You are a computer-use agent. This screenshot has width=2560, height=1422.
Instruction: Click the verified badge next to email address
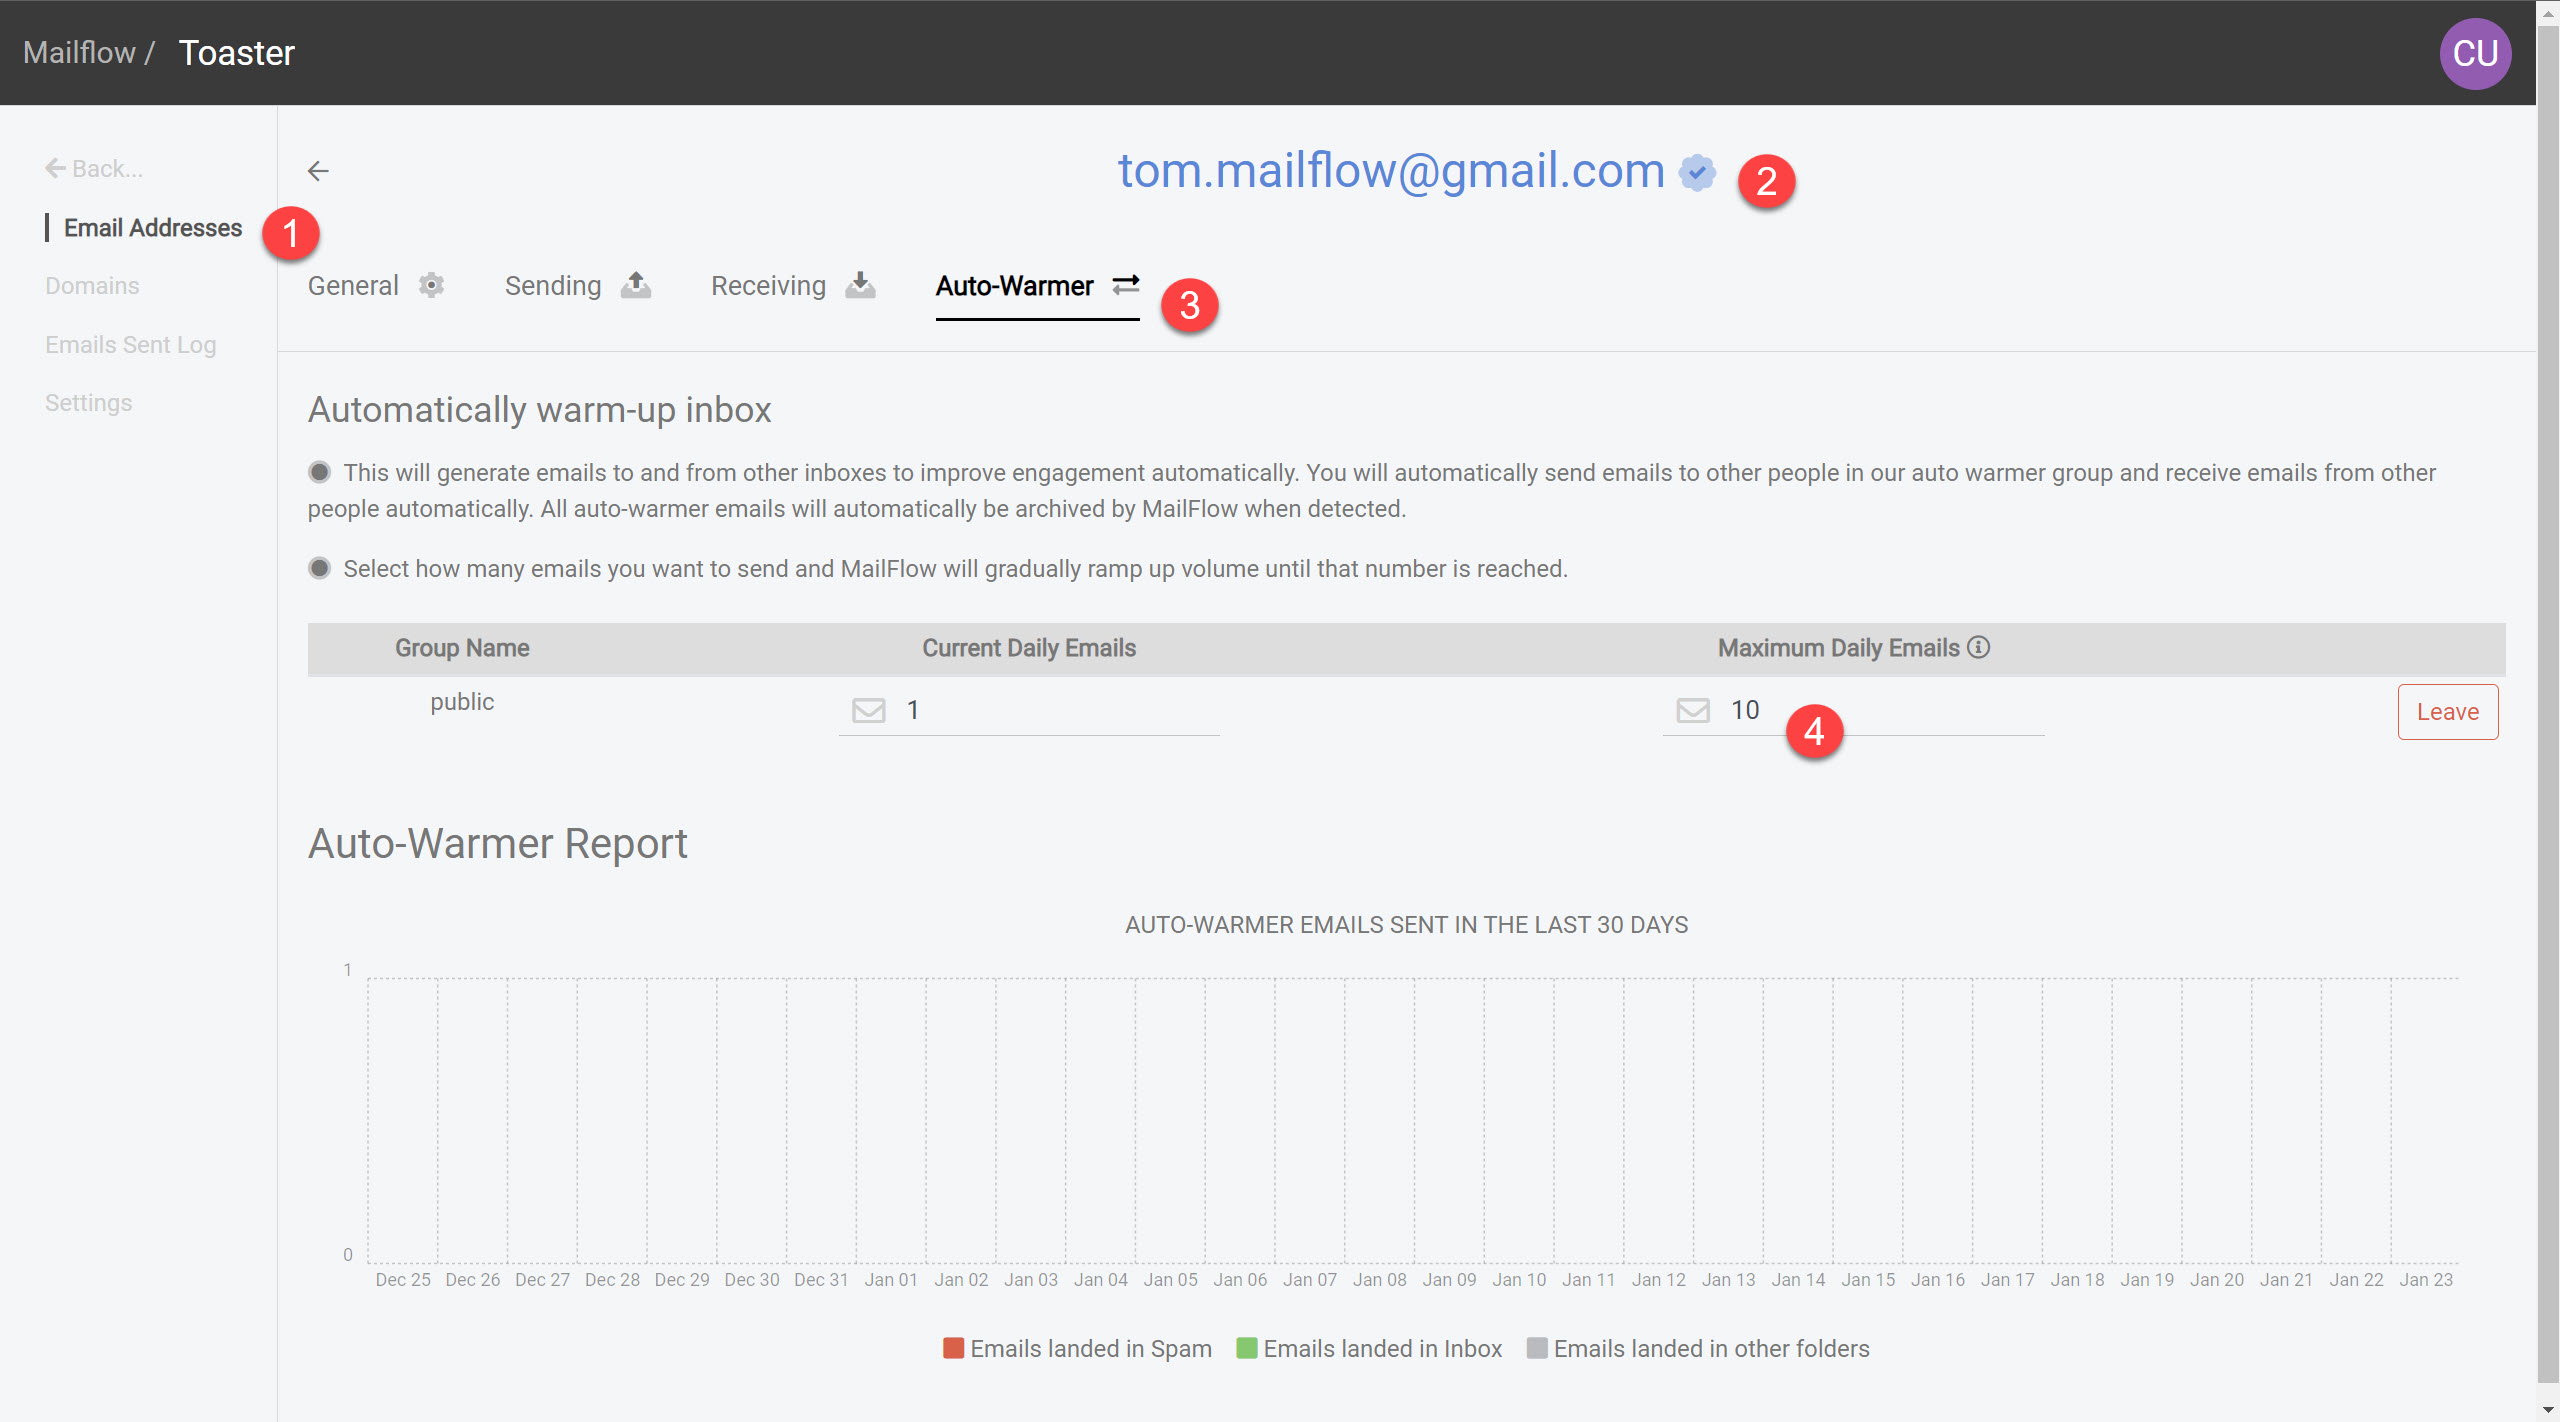coord(1697,172)
